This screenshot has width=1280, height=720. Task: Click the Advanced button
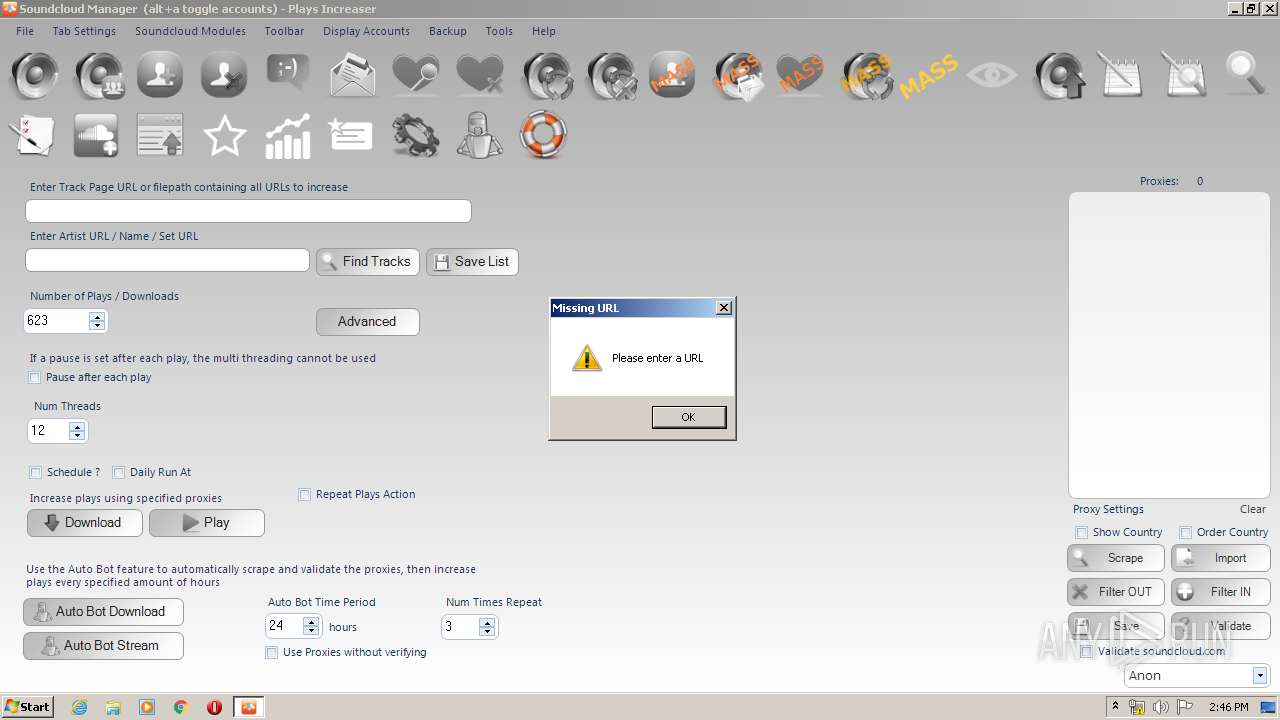(367, 322)
